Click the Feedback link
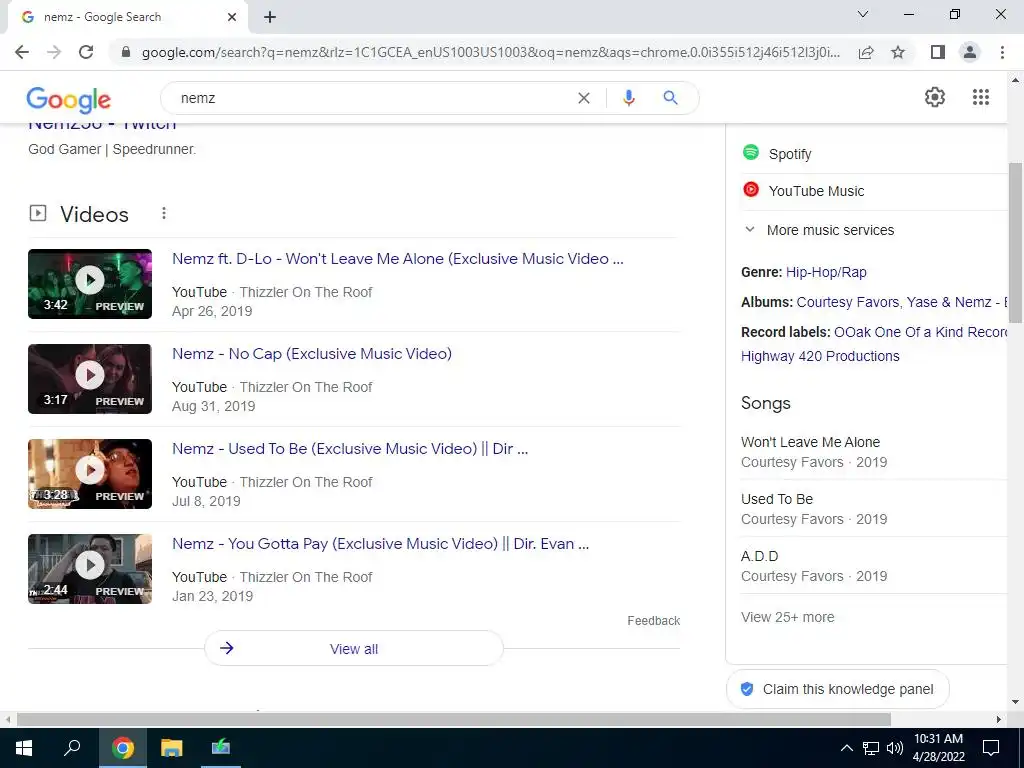This screenshot has height=768, width=1024. coord(654,620)
